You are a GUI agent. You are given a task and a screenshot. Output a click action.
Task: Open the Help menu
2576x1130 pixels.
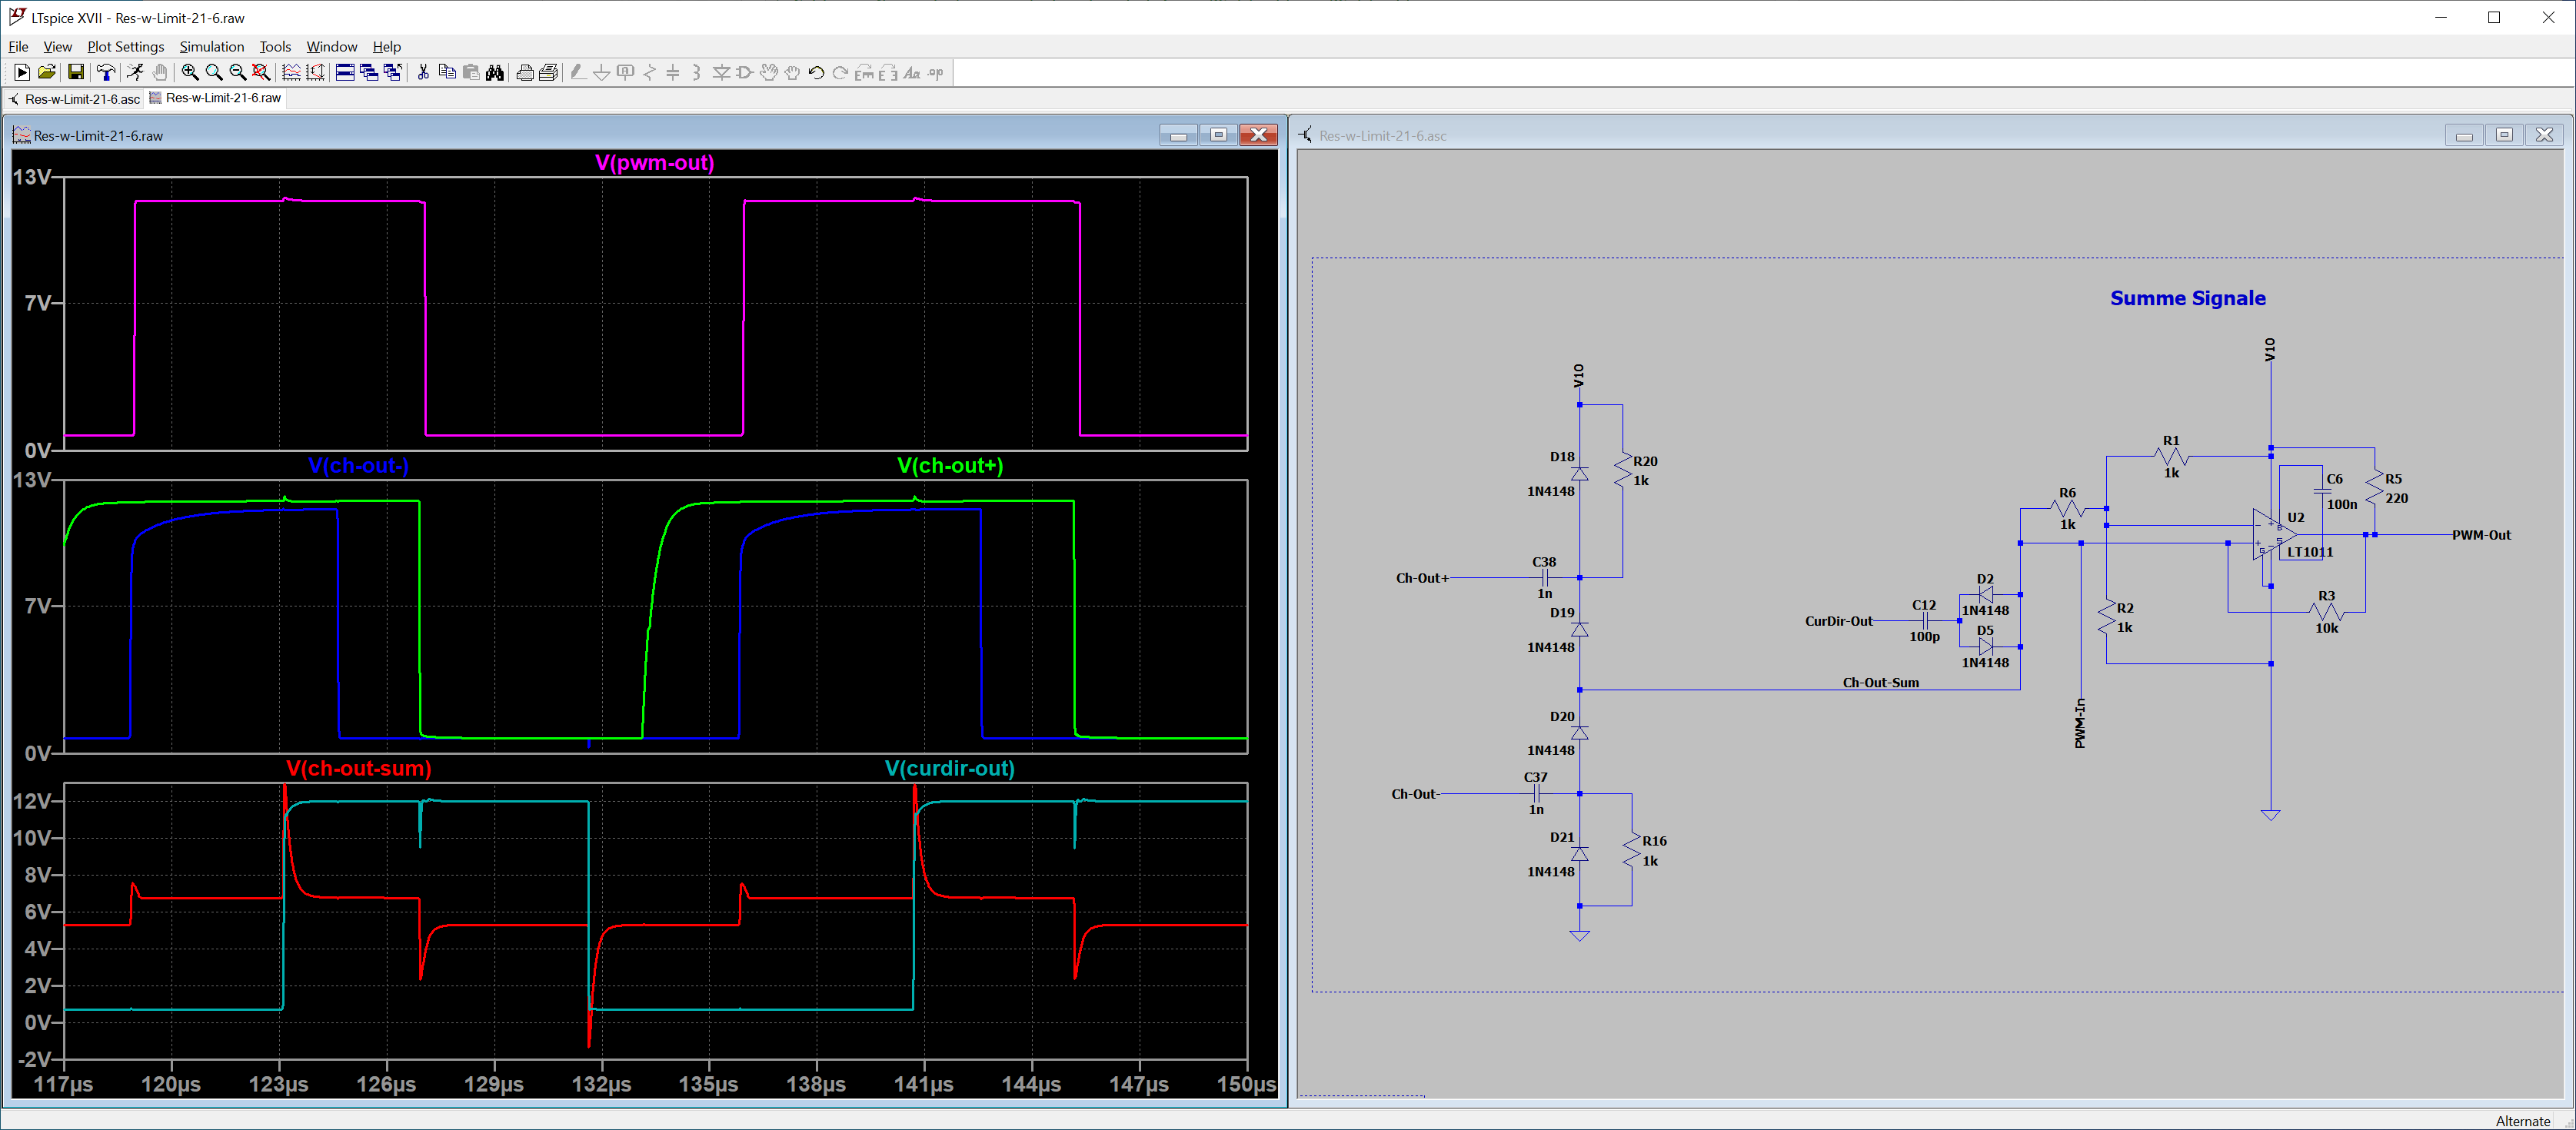tap(386, 46)
